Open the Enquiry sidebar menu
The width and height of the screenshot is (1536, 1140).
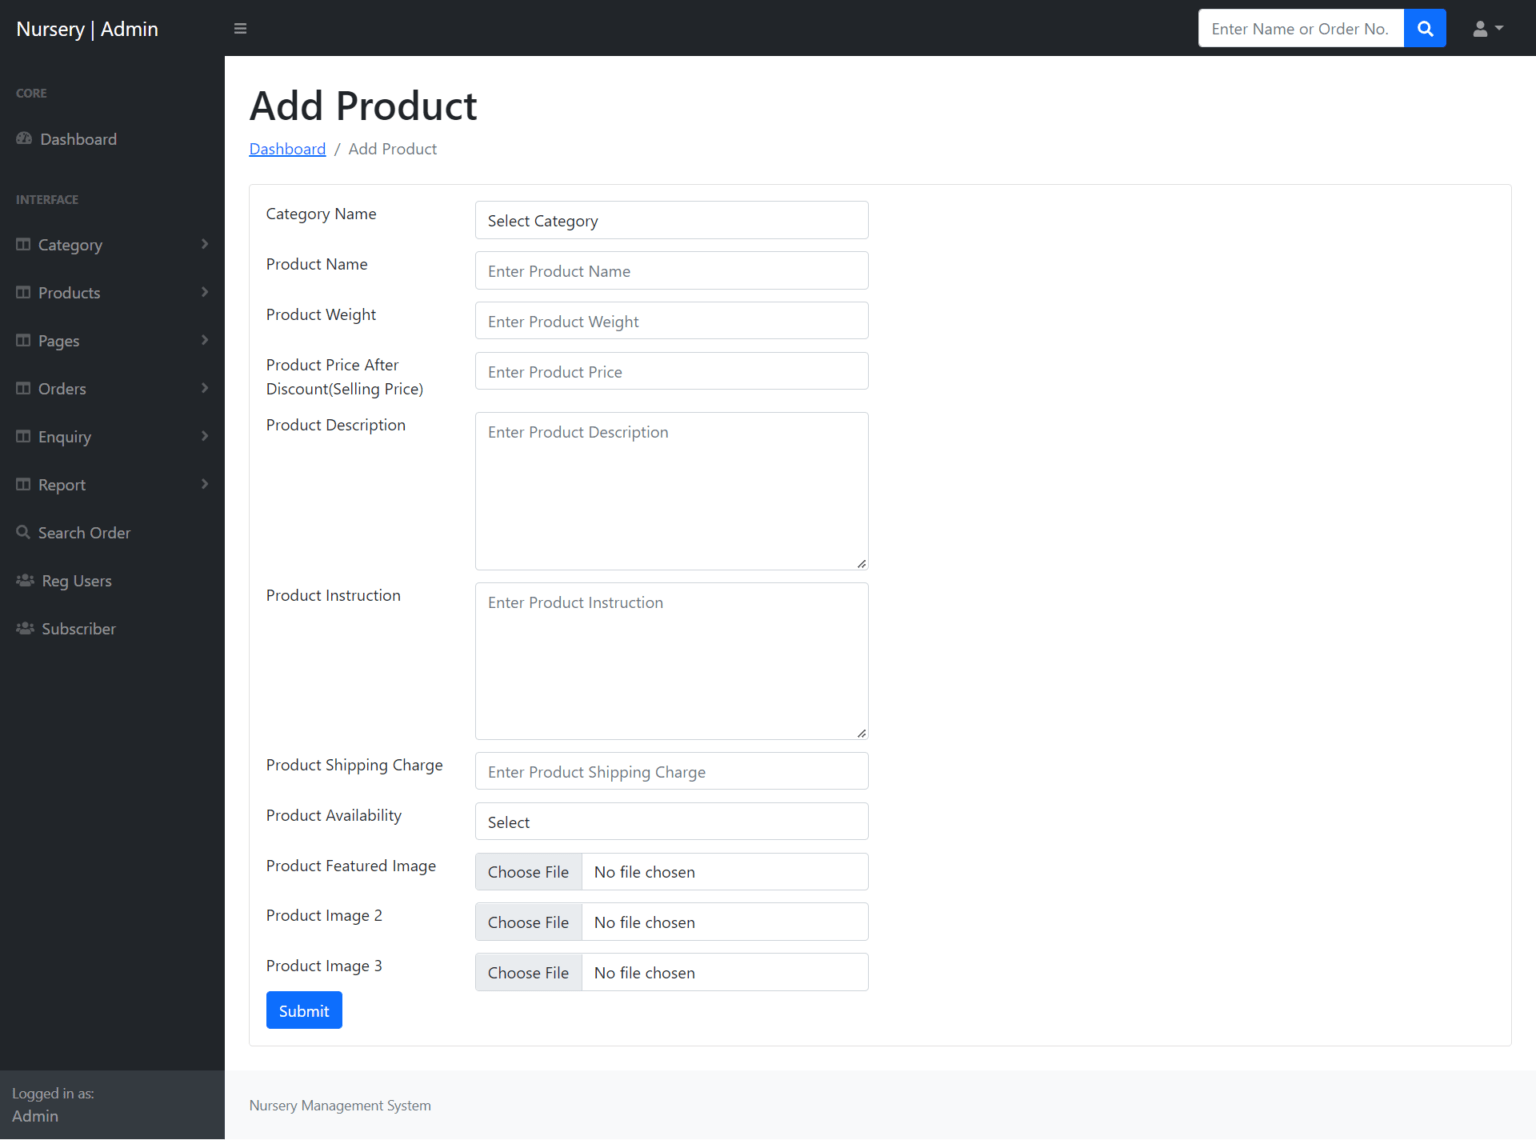pos(112,437)
